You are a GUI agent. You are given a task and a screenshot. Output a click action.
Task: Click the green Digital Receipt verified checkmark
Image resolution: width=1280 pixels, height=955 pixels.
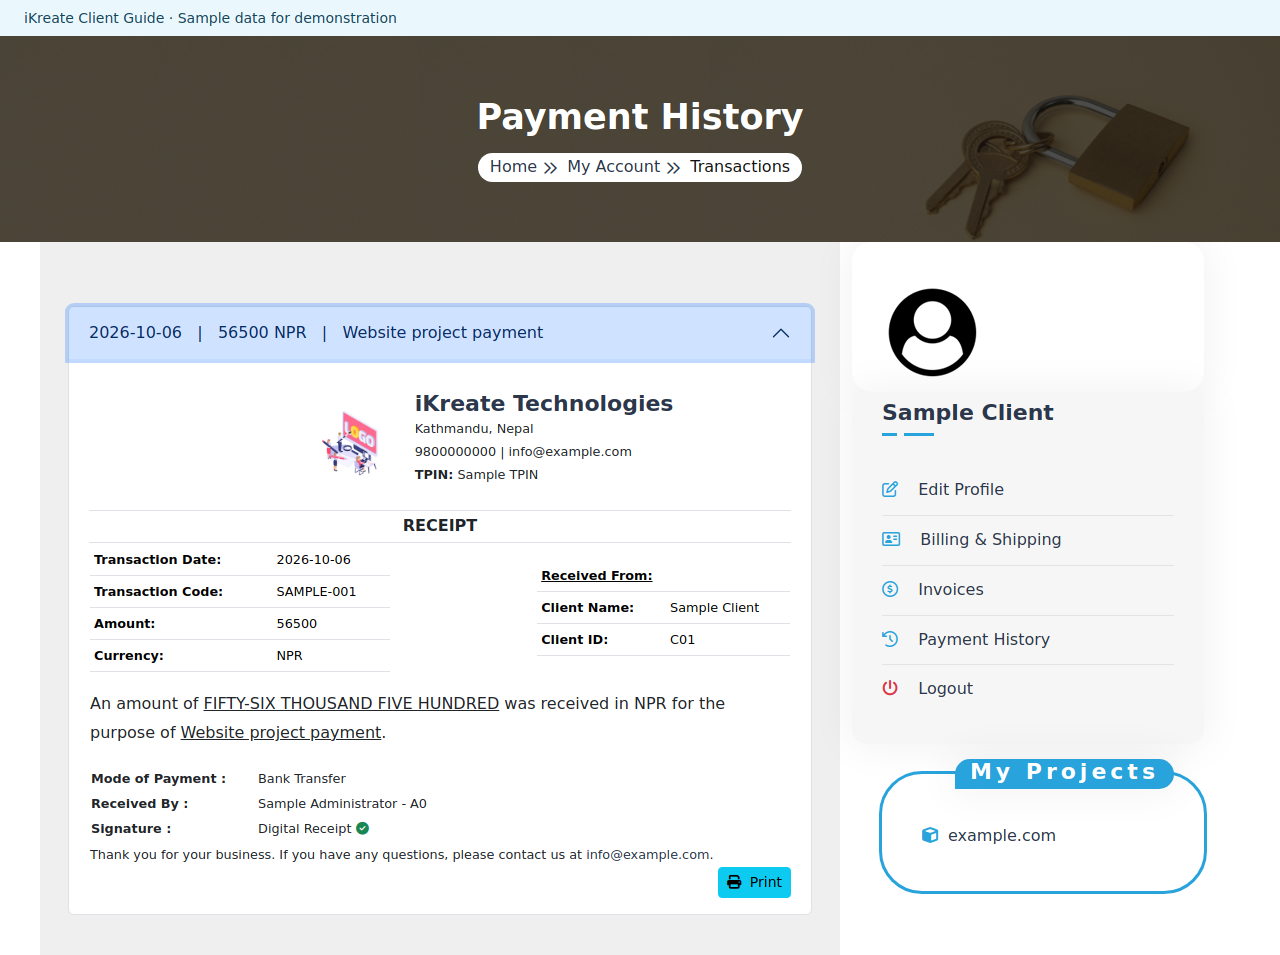[x=363, y=828]
